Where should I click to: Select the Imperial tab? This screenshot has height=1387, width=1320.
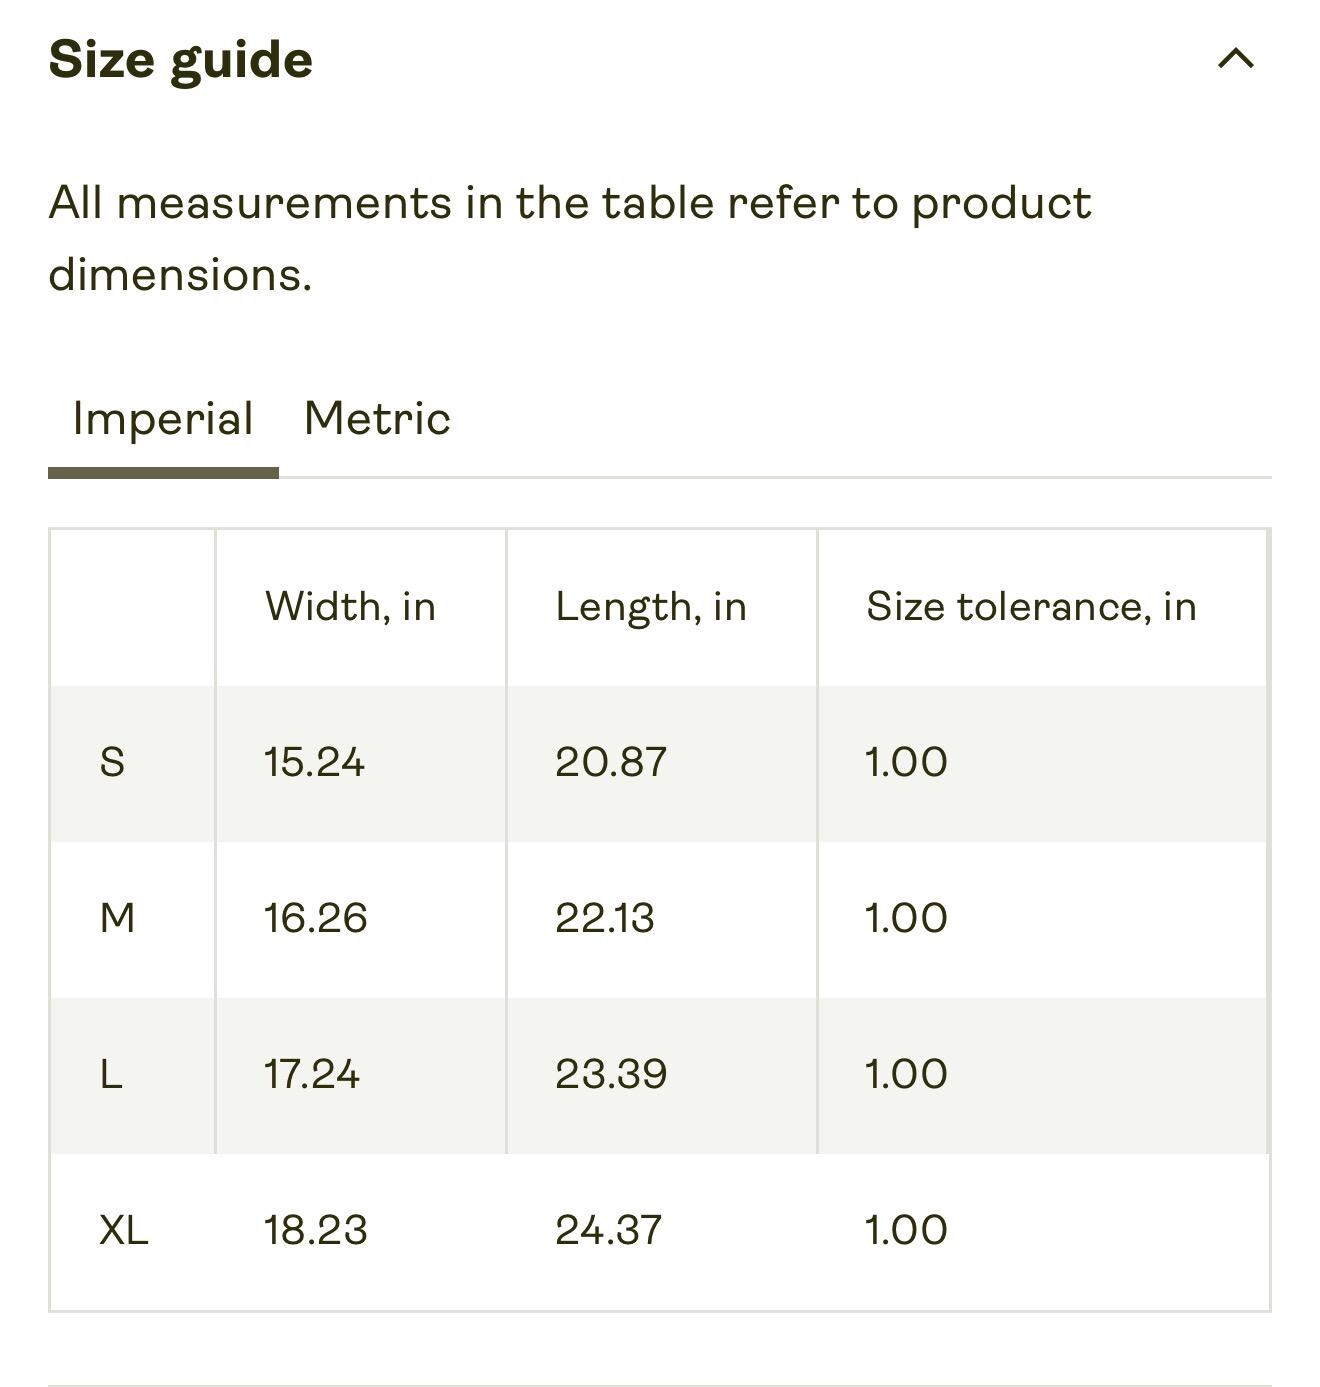(163, 418)
